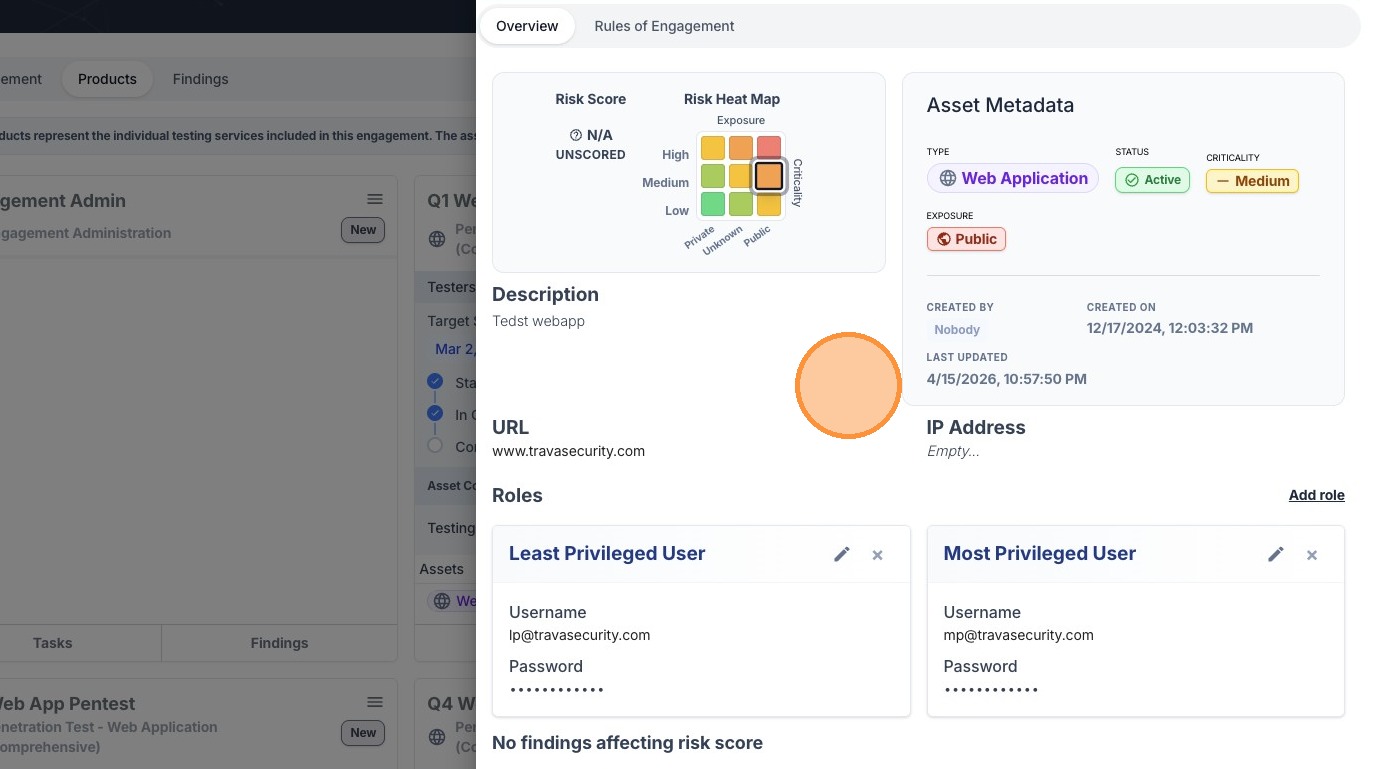Open the Findings tab in background page

coord(200,79)
